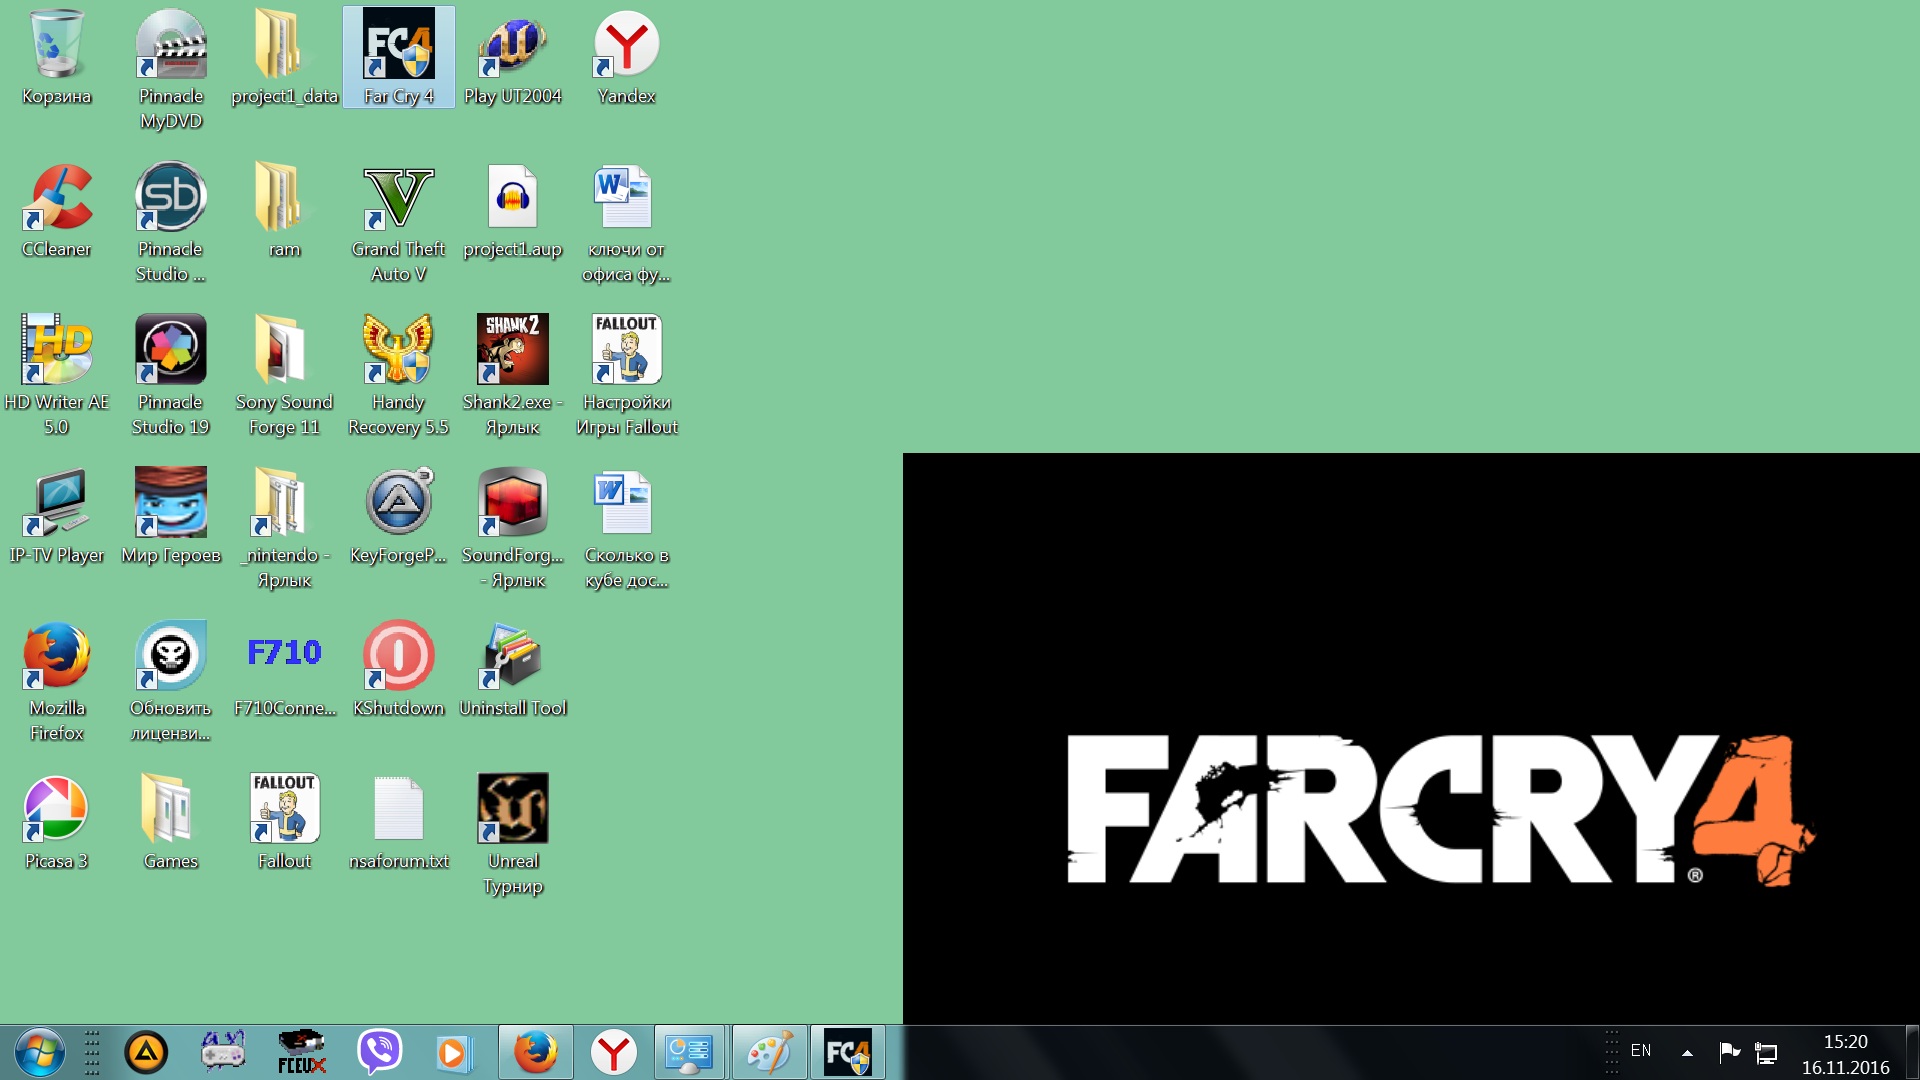The width and height of the screenshot is (1920, 1080).
Task: Open the nsaforum.txt file
Action: click(398, 809)
